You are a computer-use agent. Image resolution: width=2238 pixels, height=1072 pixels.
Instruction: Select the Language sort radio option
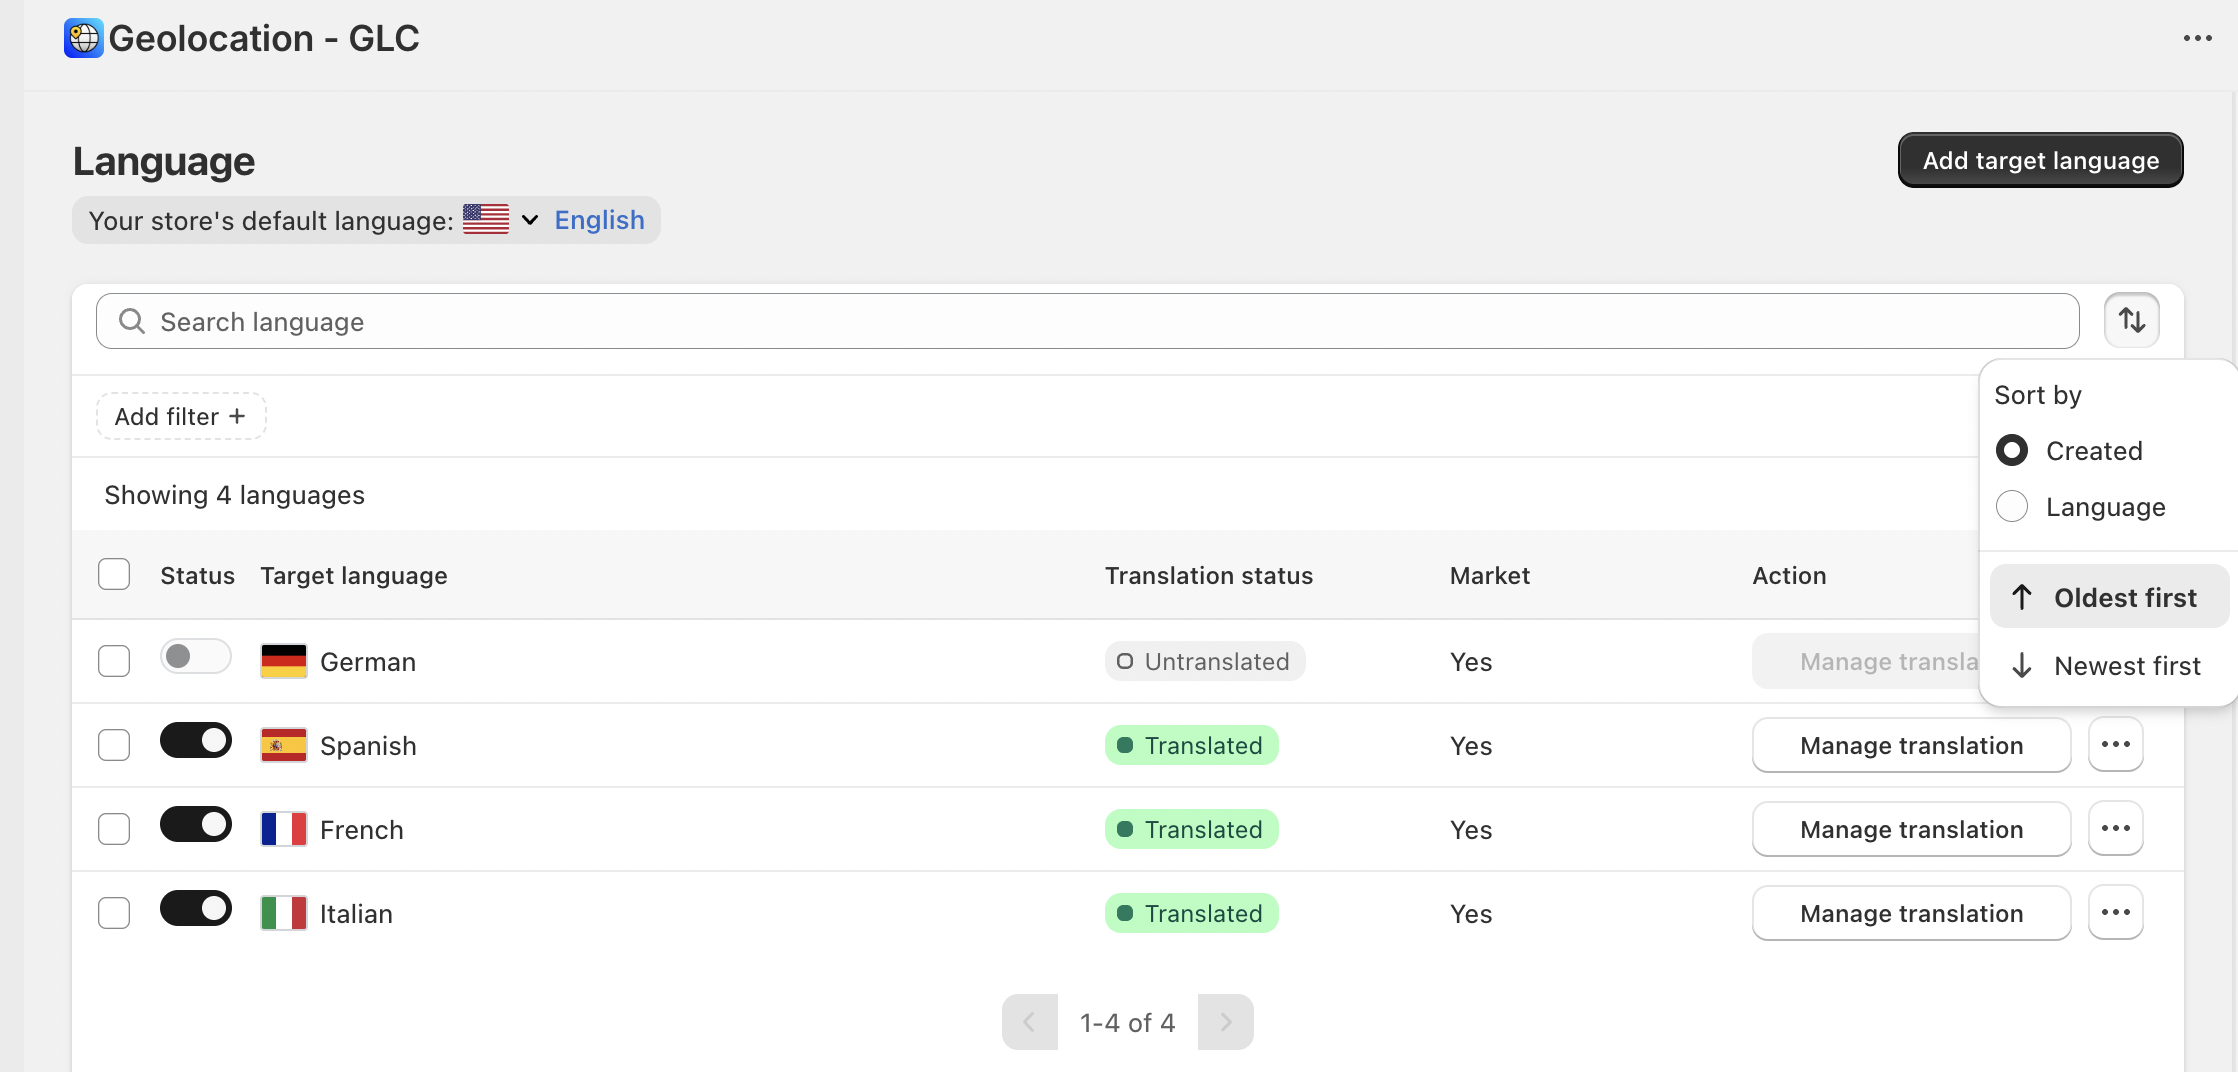[2012, 507]
